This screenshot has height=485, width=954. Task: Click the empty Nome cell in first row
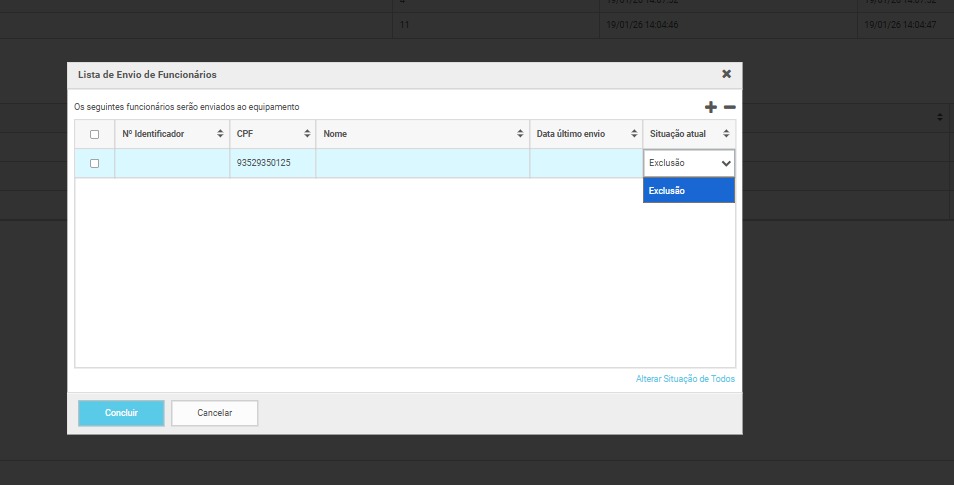pos(422,163)
